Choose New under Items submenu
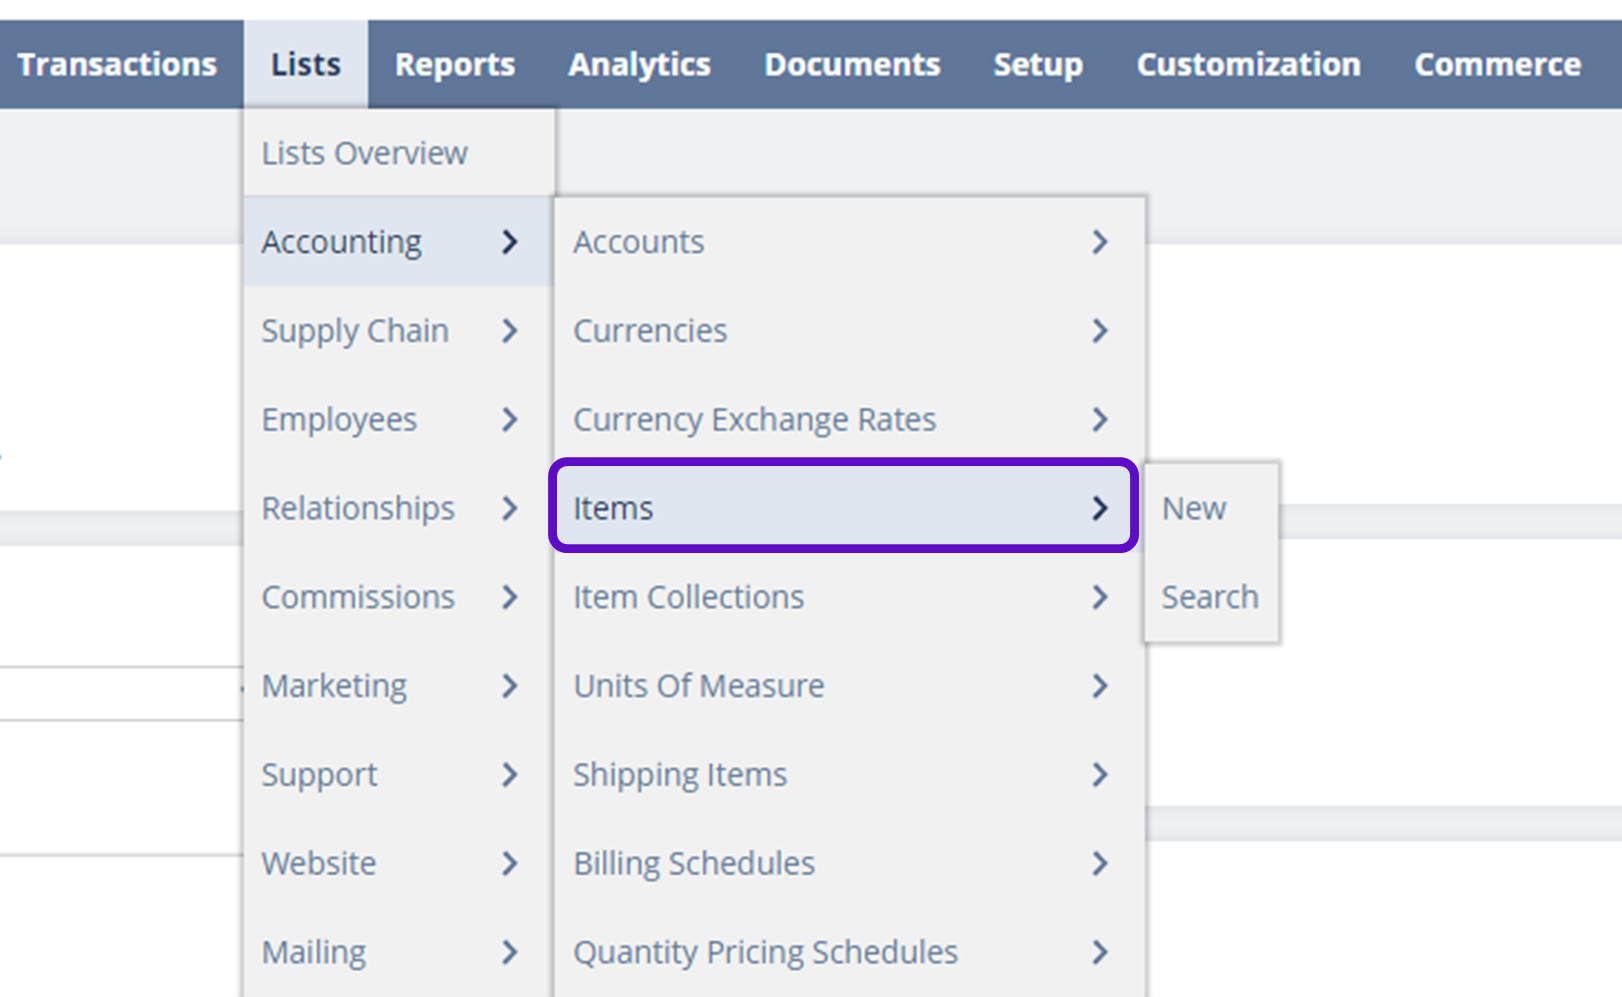This screenshot has height=997, width=1622. click(1193, 508)
